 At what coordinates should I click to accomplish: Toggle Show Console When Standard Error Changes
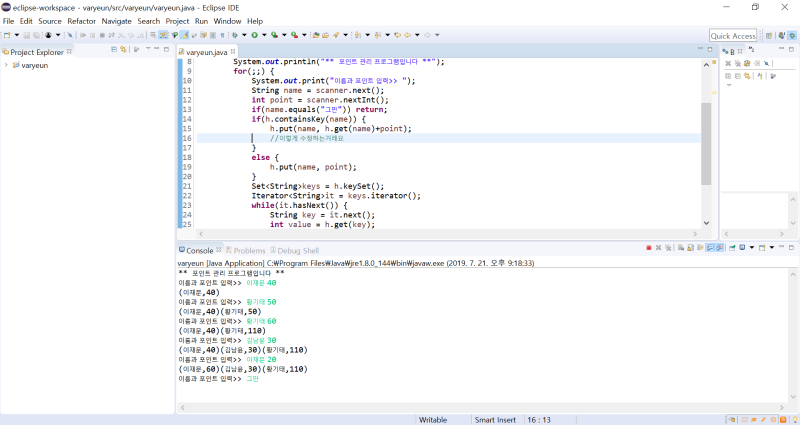point(719,247)
